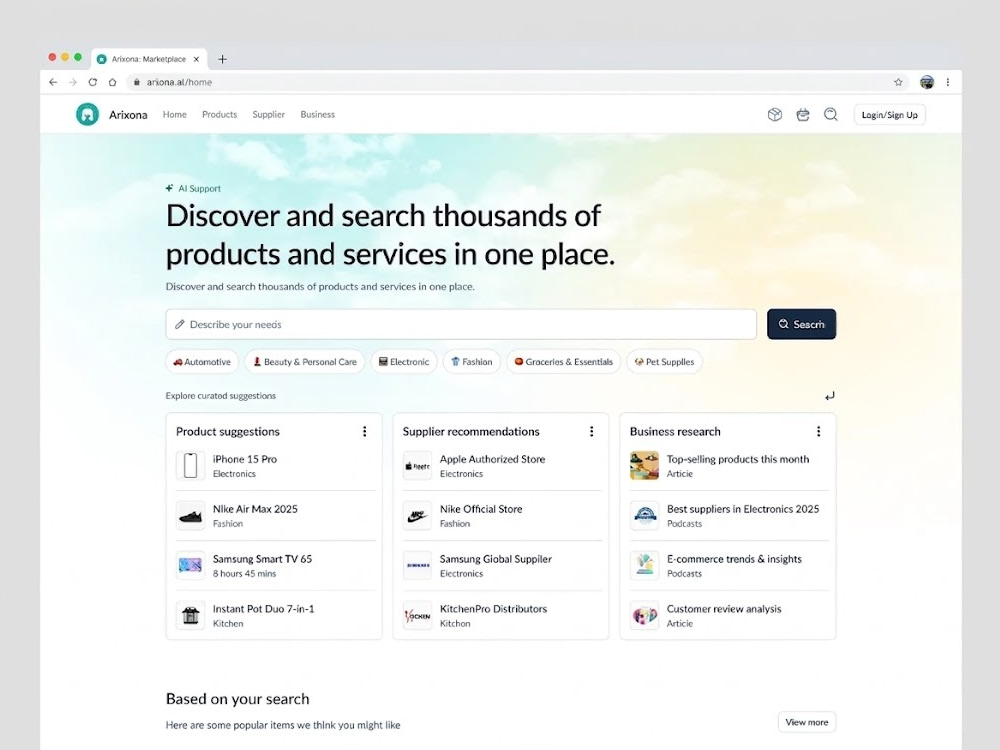The height and width of the screenshot is (750, 1000).
Task: Focus the Describe your needs input field
Action: pos(461,325)
